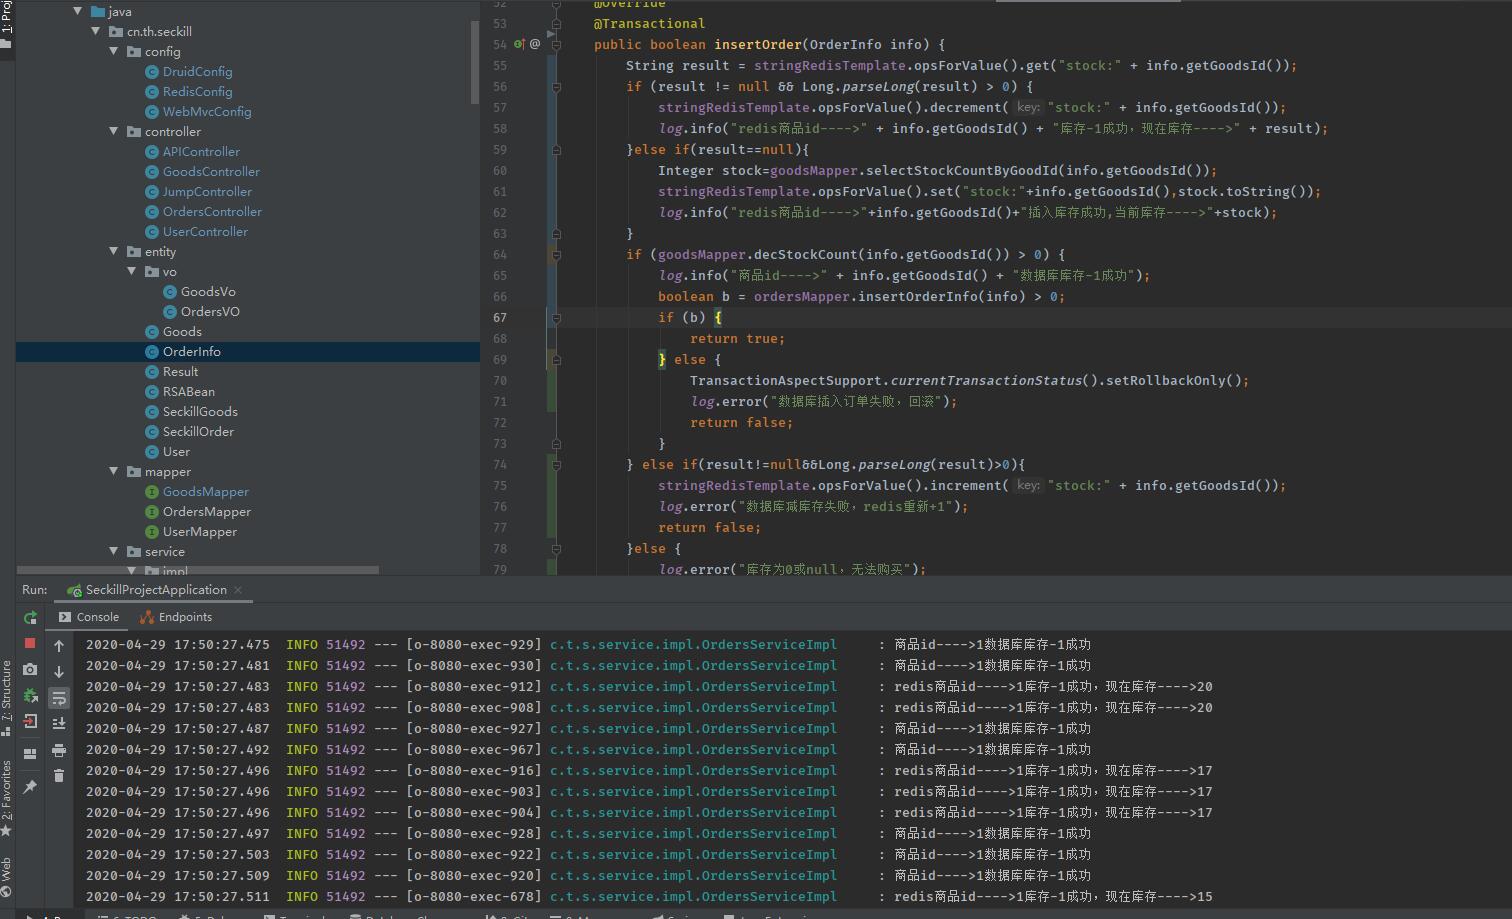
Task: Print console output with the printer icon
Action: pyautogui.click(x=59, y=750)
